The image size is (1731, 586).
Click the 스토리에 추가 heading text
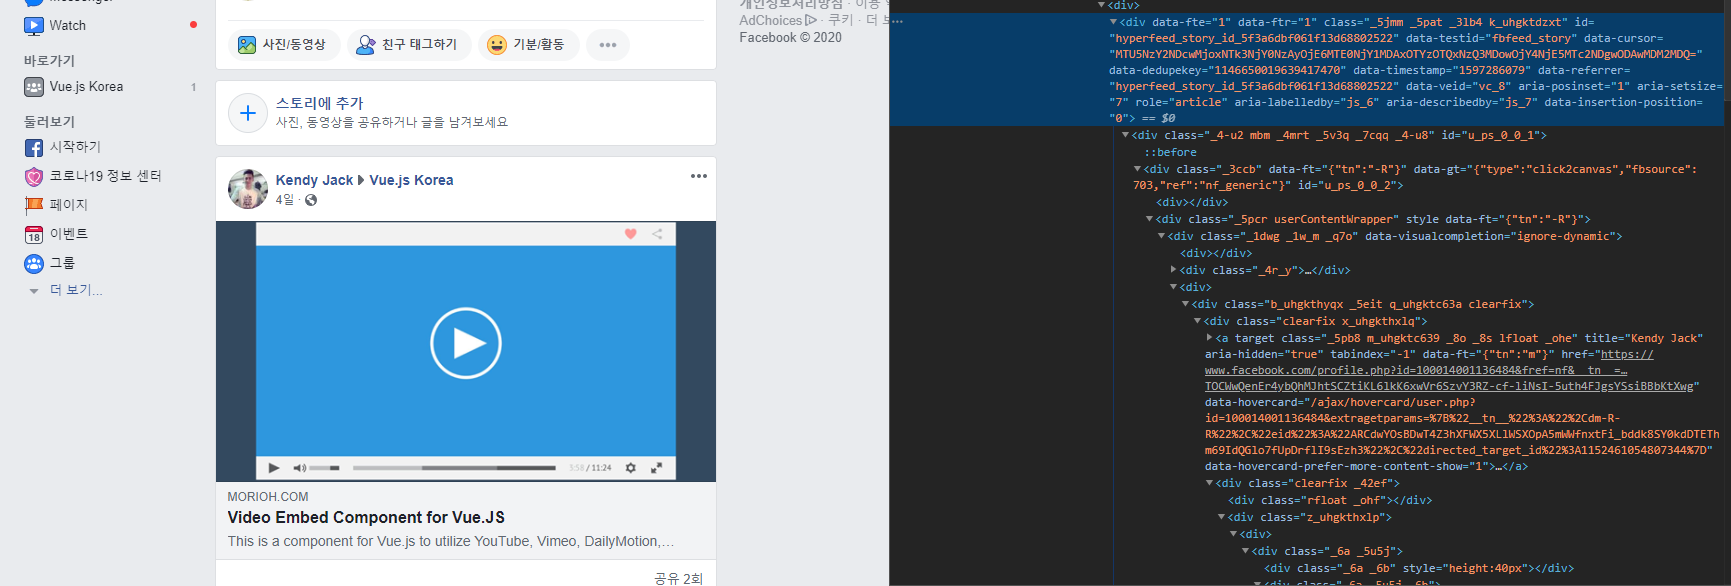(320, 103)
